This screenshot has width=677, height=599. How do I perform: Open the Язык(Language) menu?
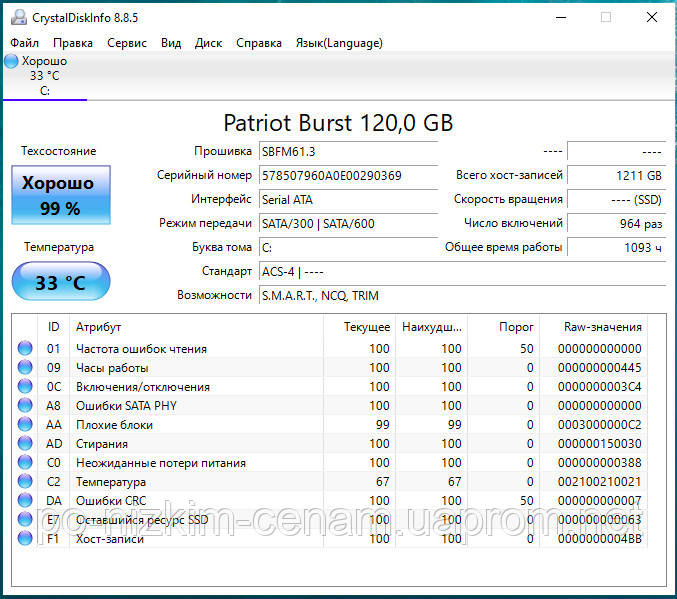(x=339, y=43)
